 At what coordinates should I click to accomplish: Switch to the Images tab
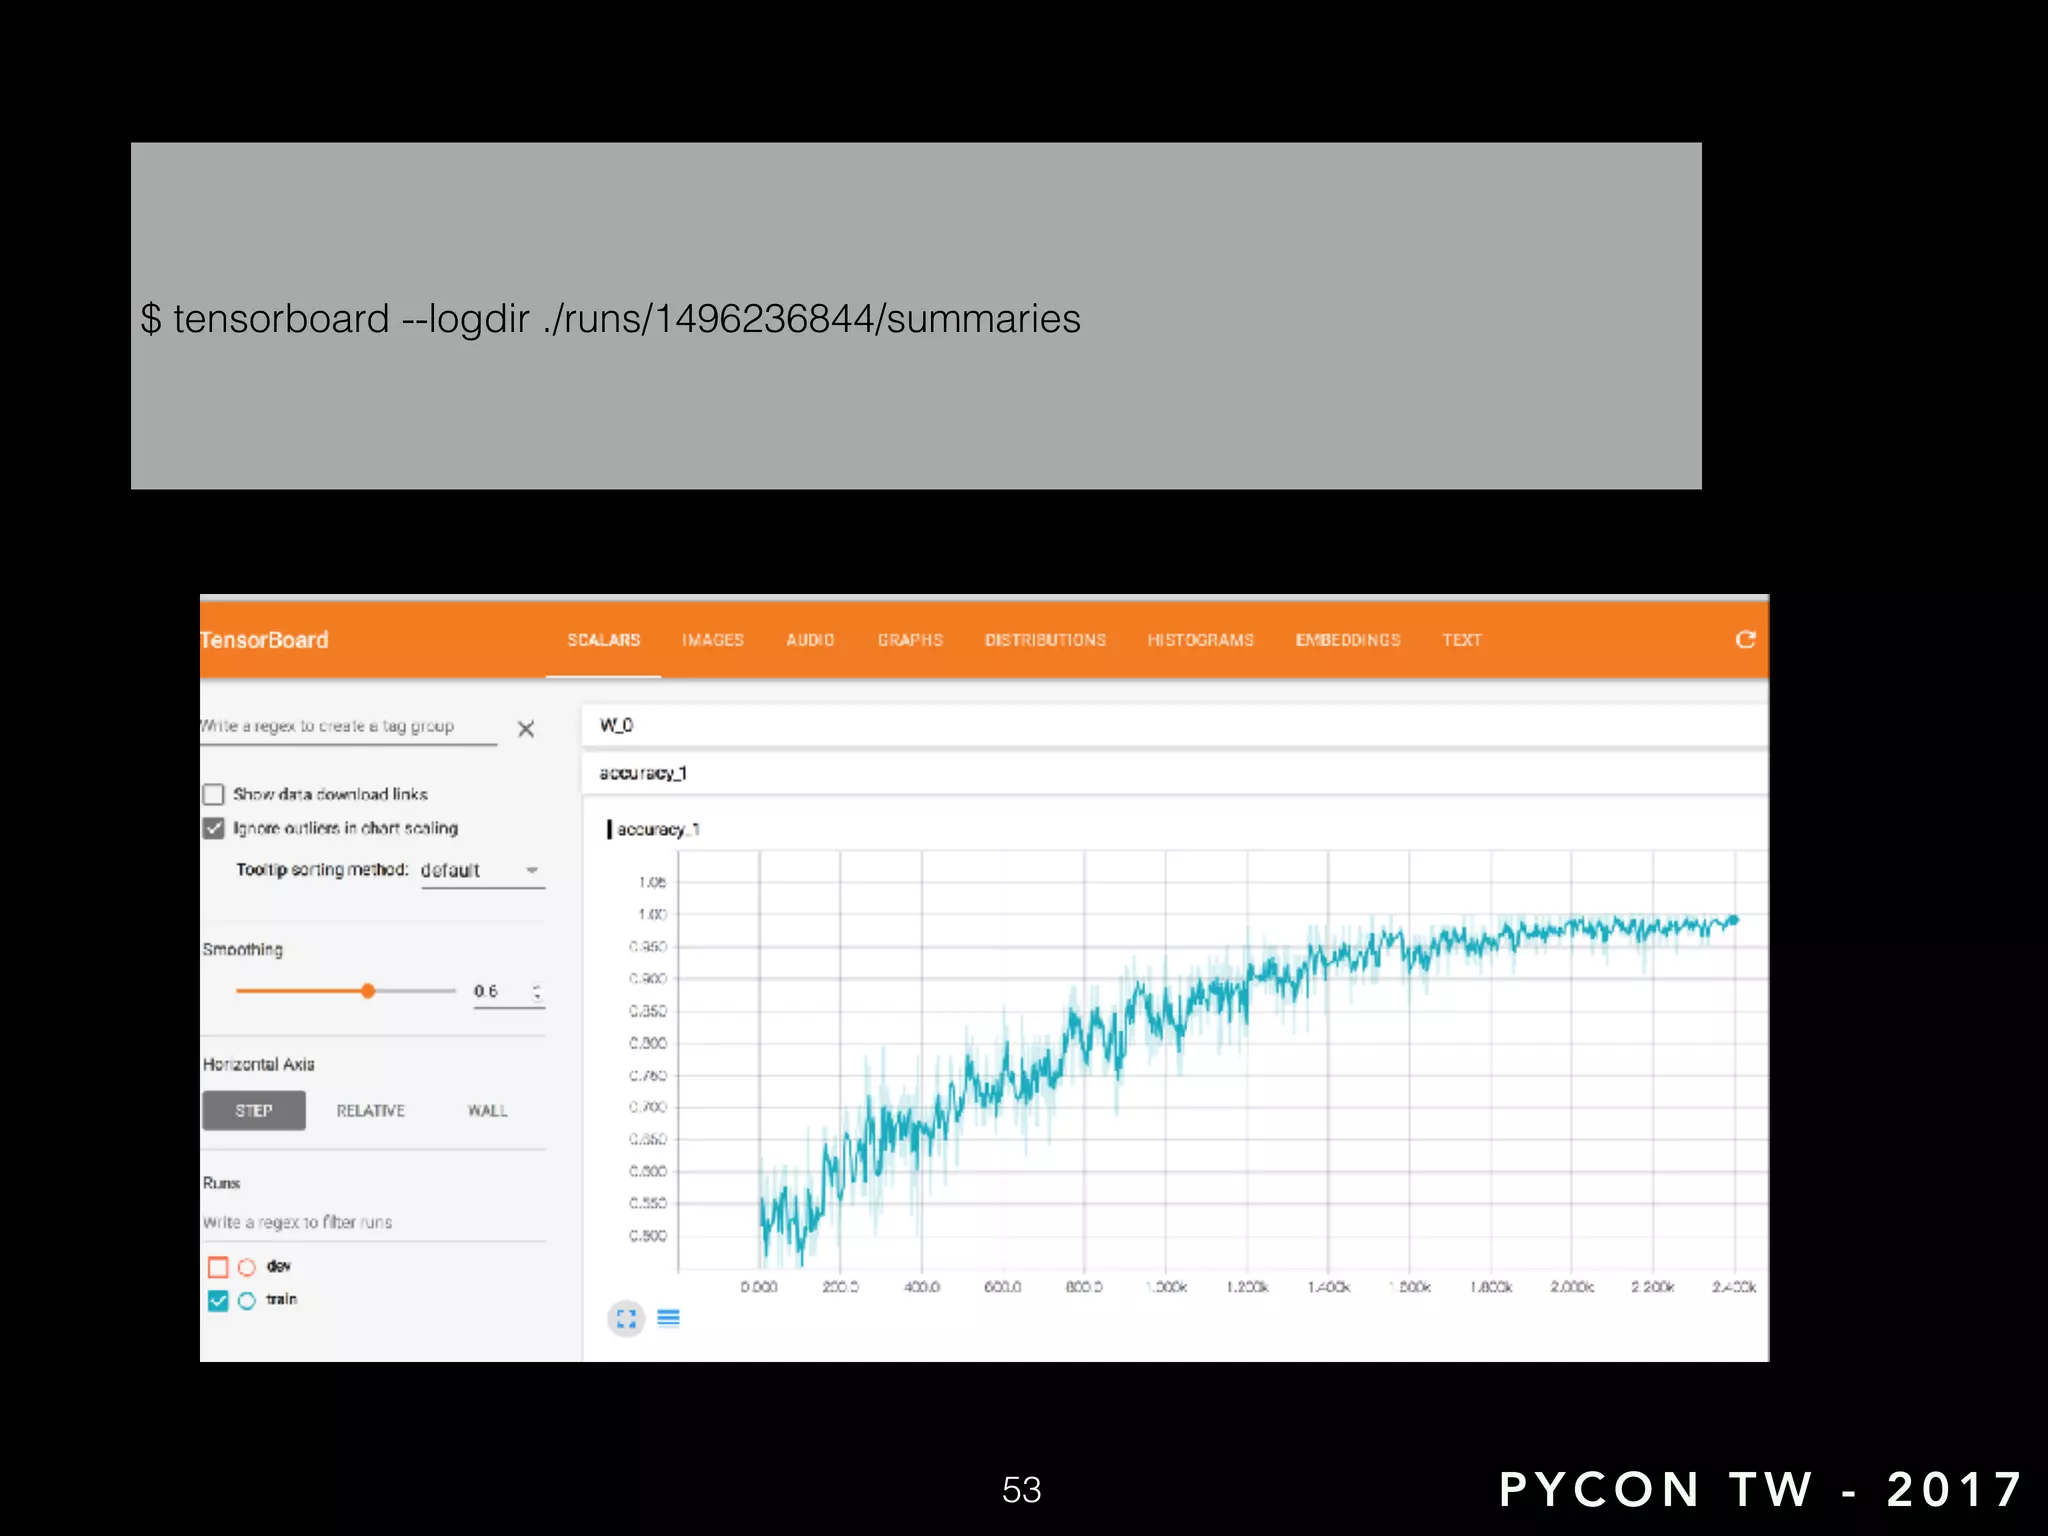point(713,640)
